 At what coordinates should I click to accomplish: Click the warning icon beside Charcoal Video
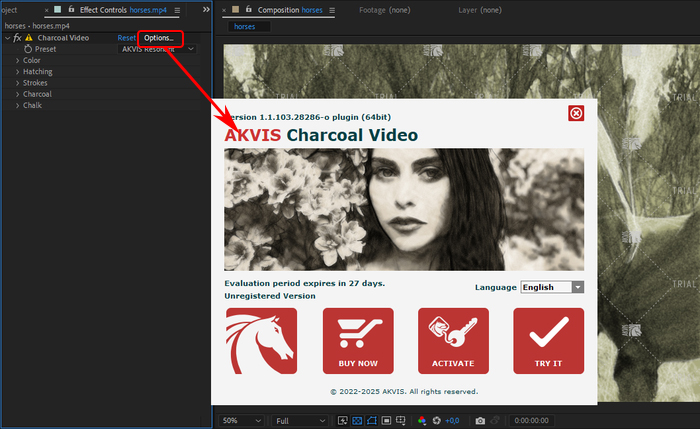[x=29, y=38]
